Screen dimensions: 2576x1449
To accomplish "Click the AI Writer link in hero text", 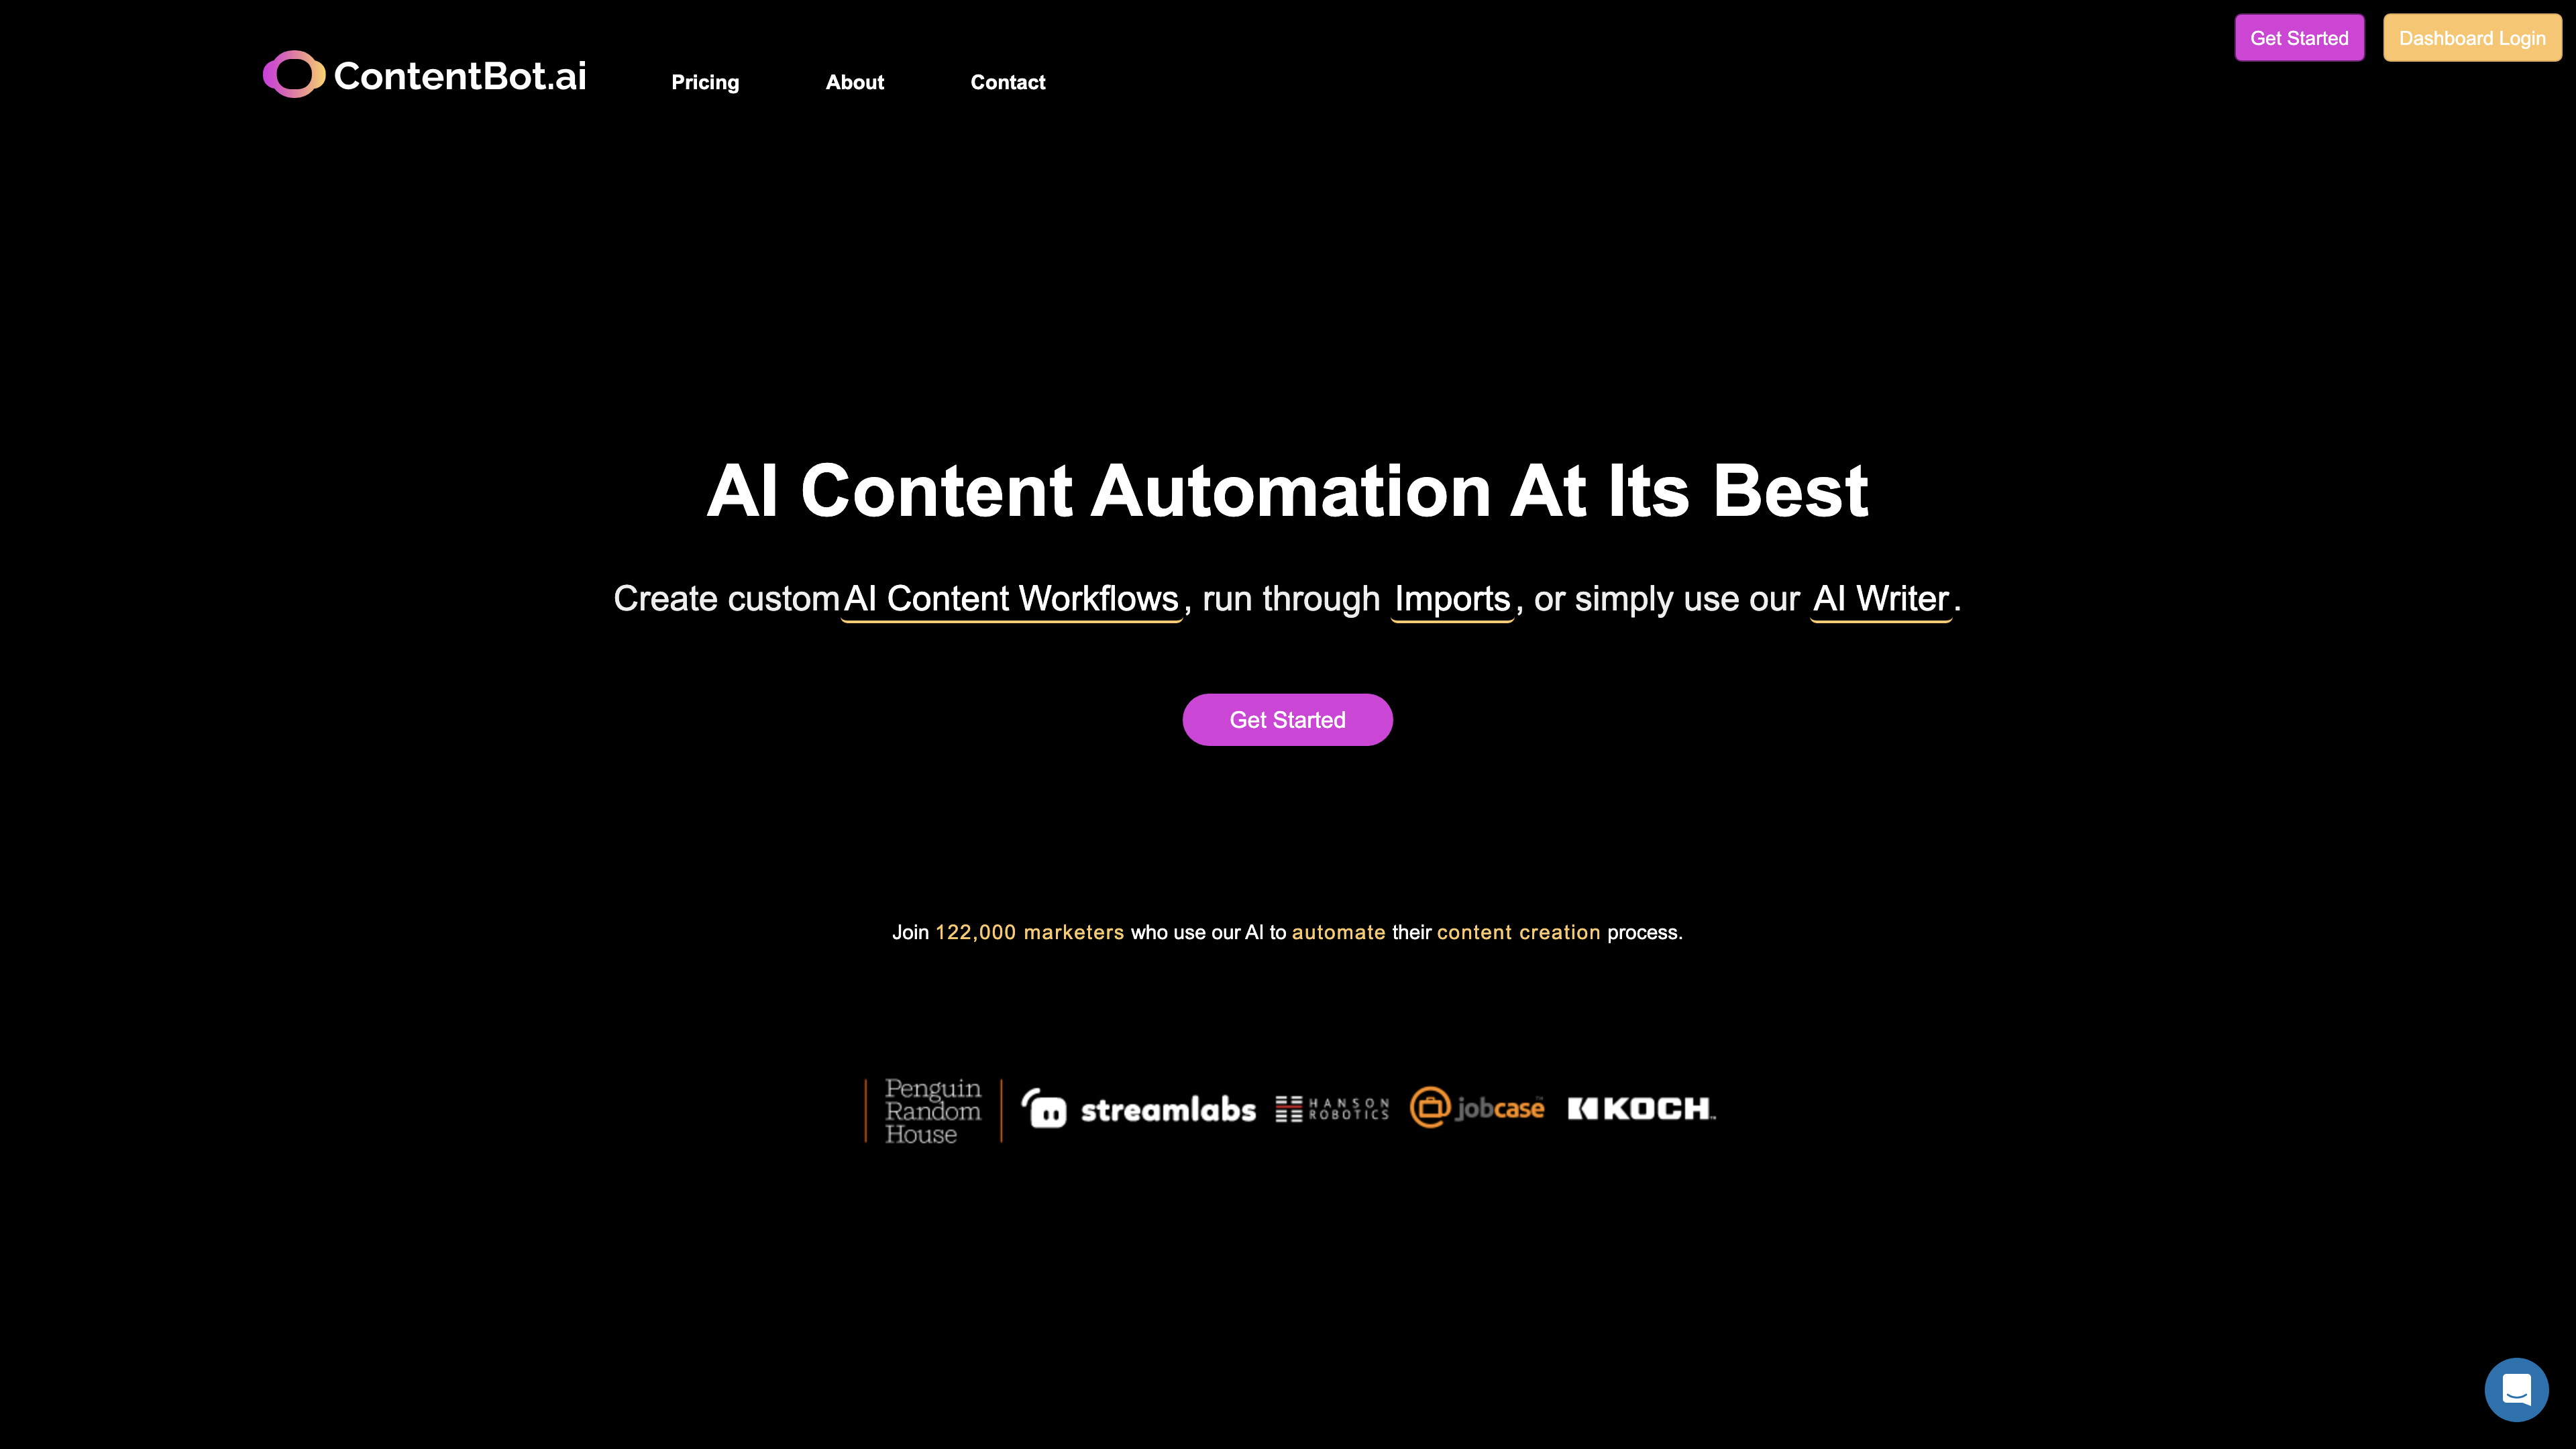I will click(x=1881, y=598).
